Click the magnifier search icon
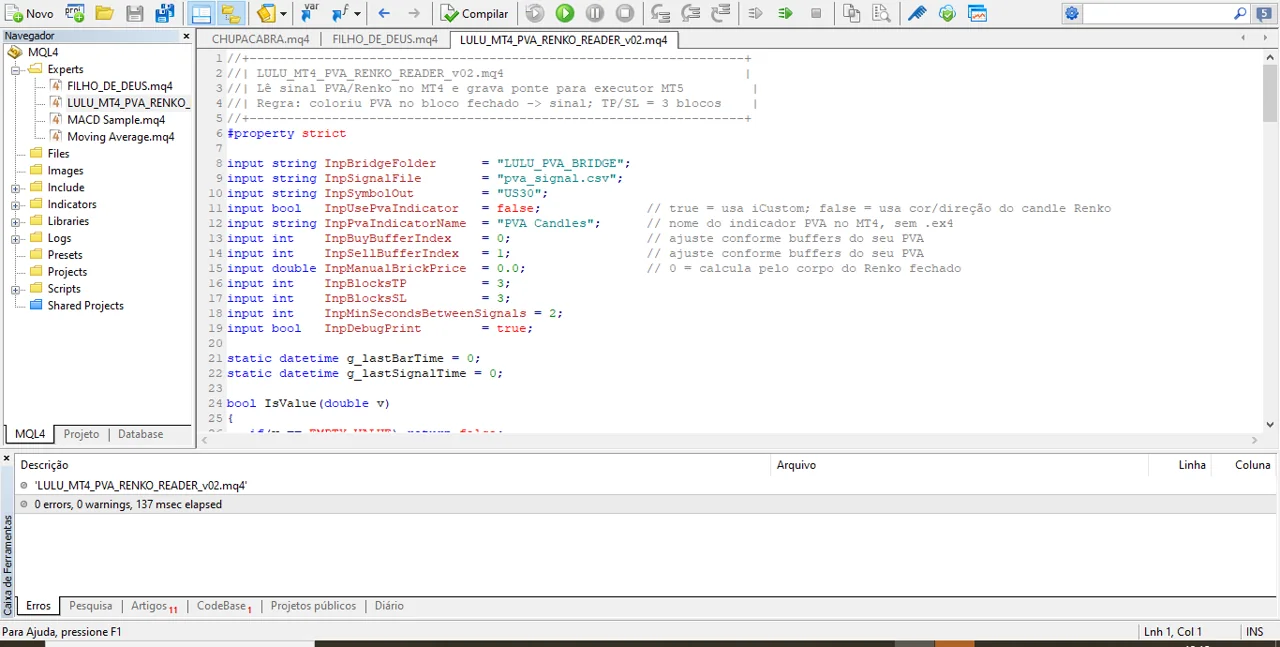This screenshot has width=1280, height=647. tap(1240, 13)
